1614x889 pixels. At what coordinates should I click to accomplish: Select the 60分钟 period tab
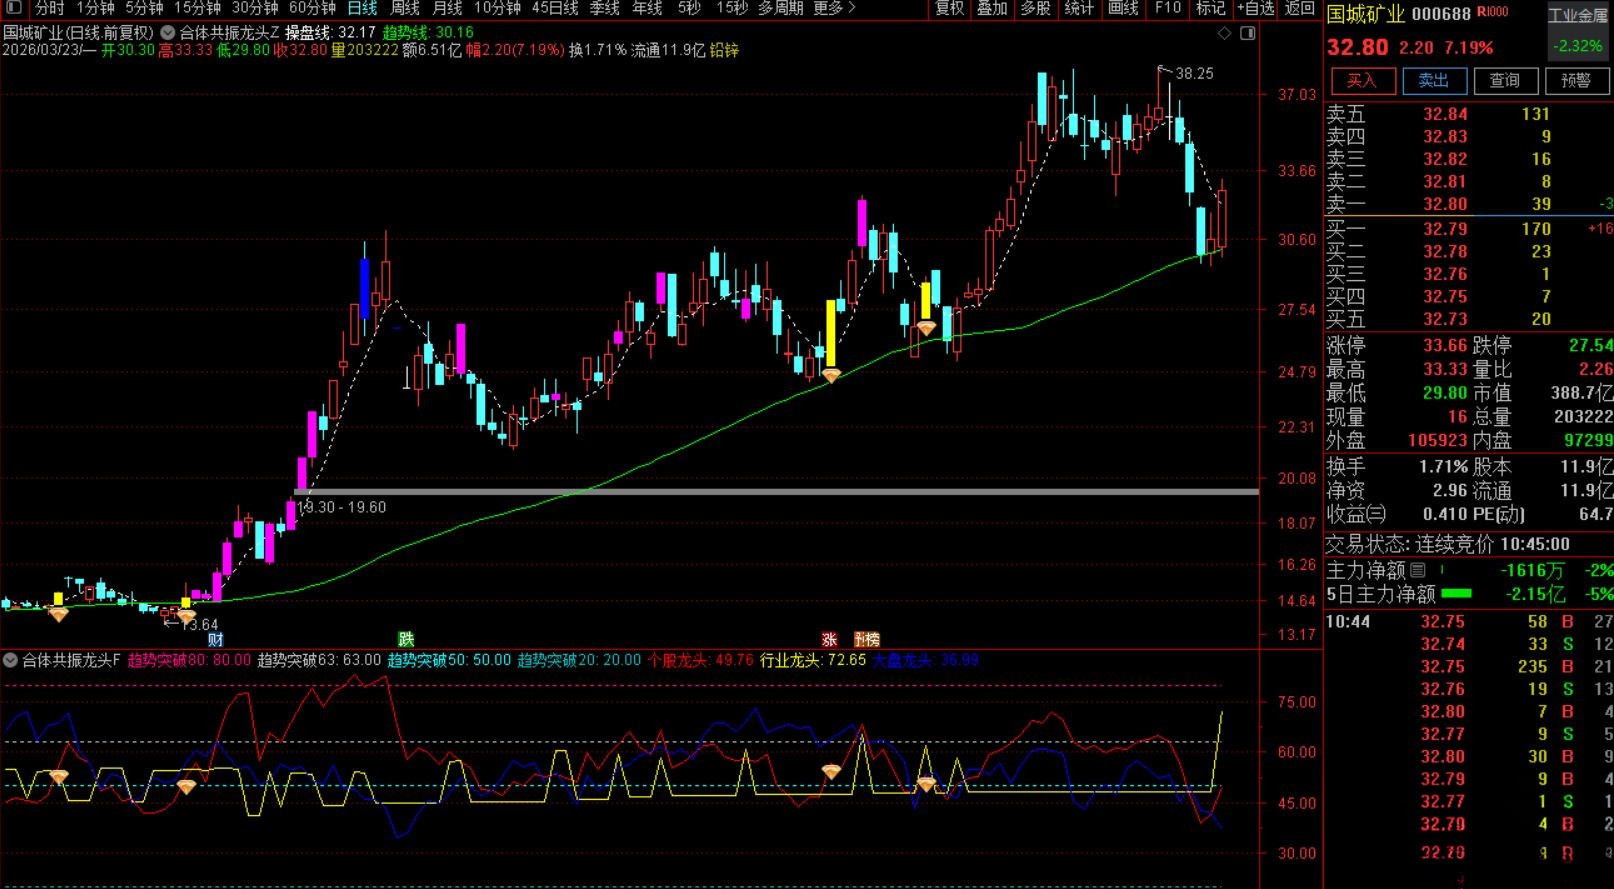[x=313, y=8]
